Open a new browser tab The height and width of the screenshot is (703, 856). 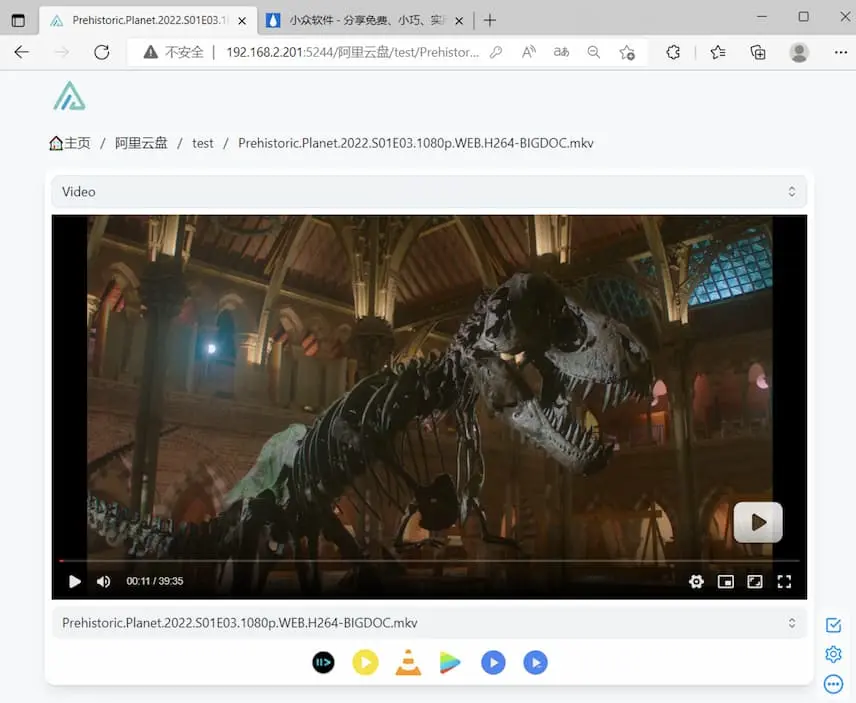tap(490, 20)
